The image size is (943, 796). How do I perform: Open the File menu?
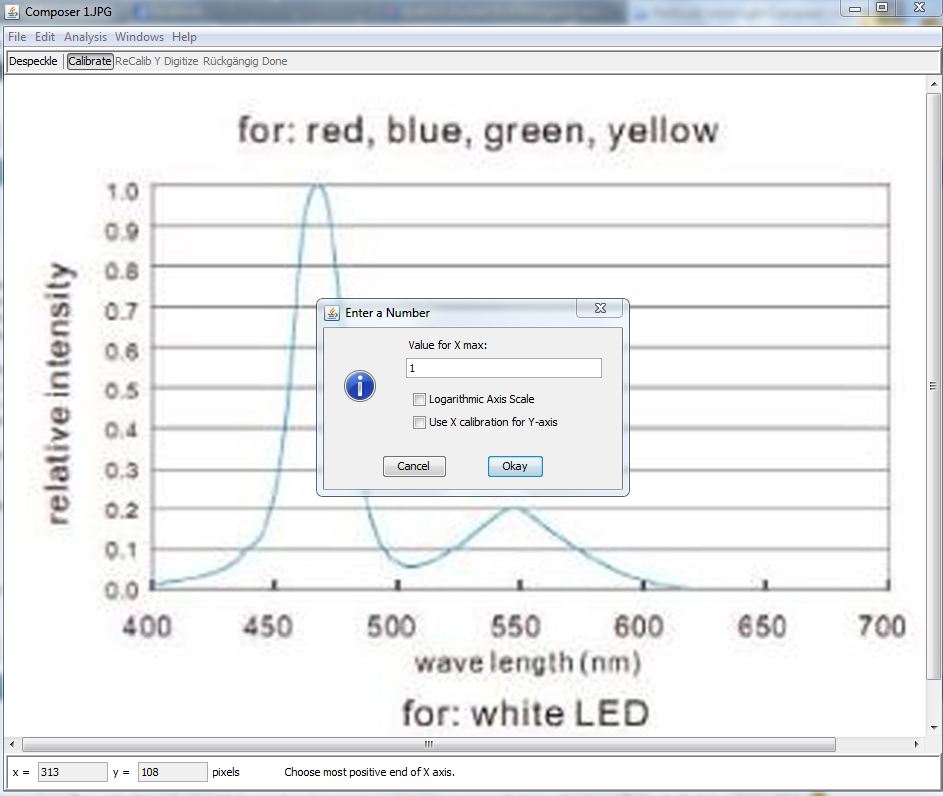(17, 37)
